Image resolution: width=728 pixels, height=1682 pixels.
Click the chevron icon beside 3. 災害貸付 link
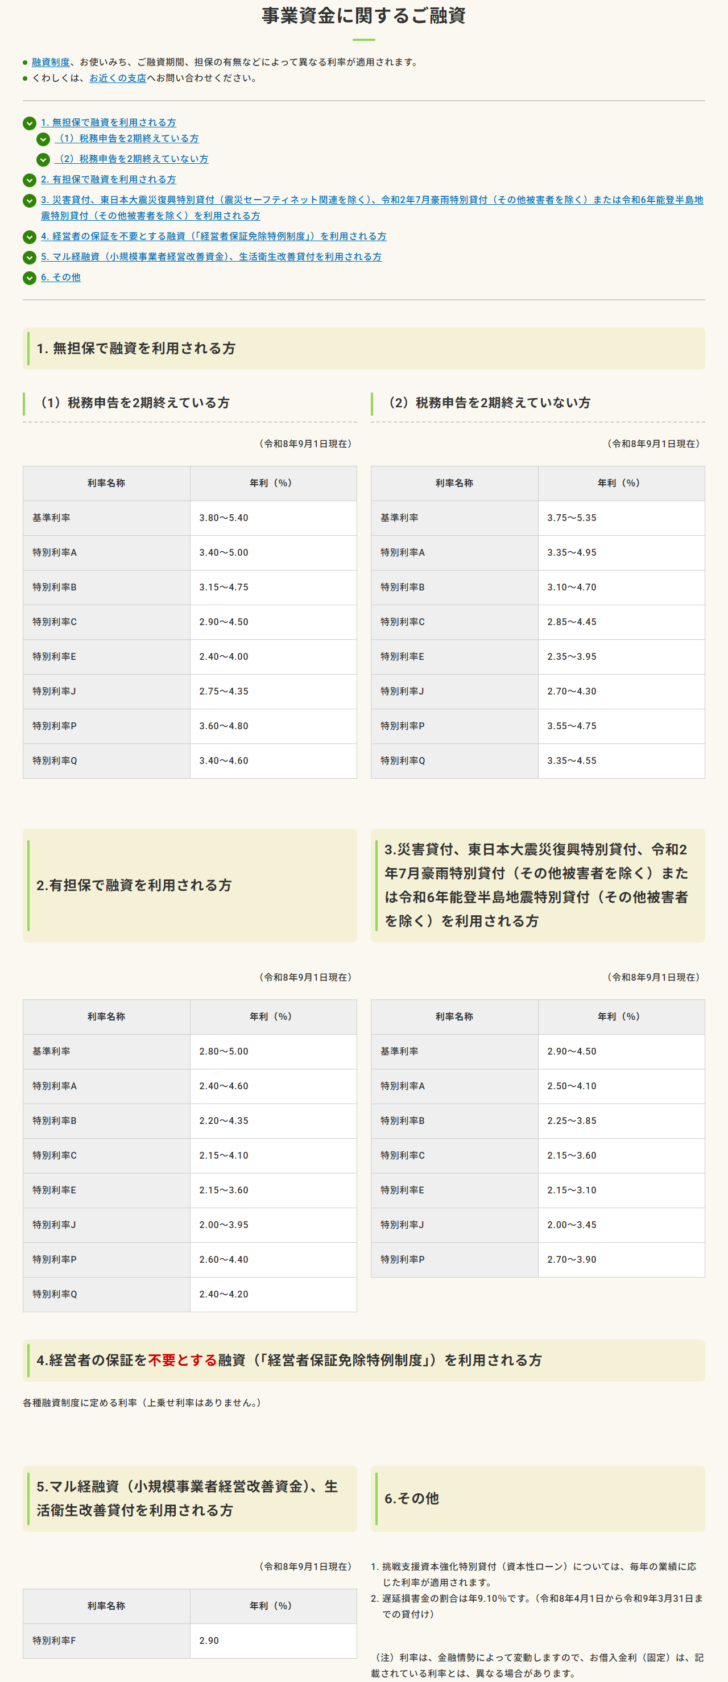click(x=29, y=200)
